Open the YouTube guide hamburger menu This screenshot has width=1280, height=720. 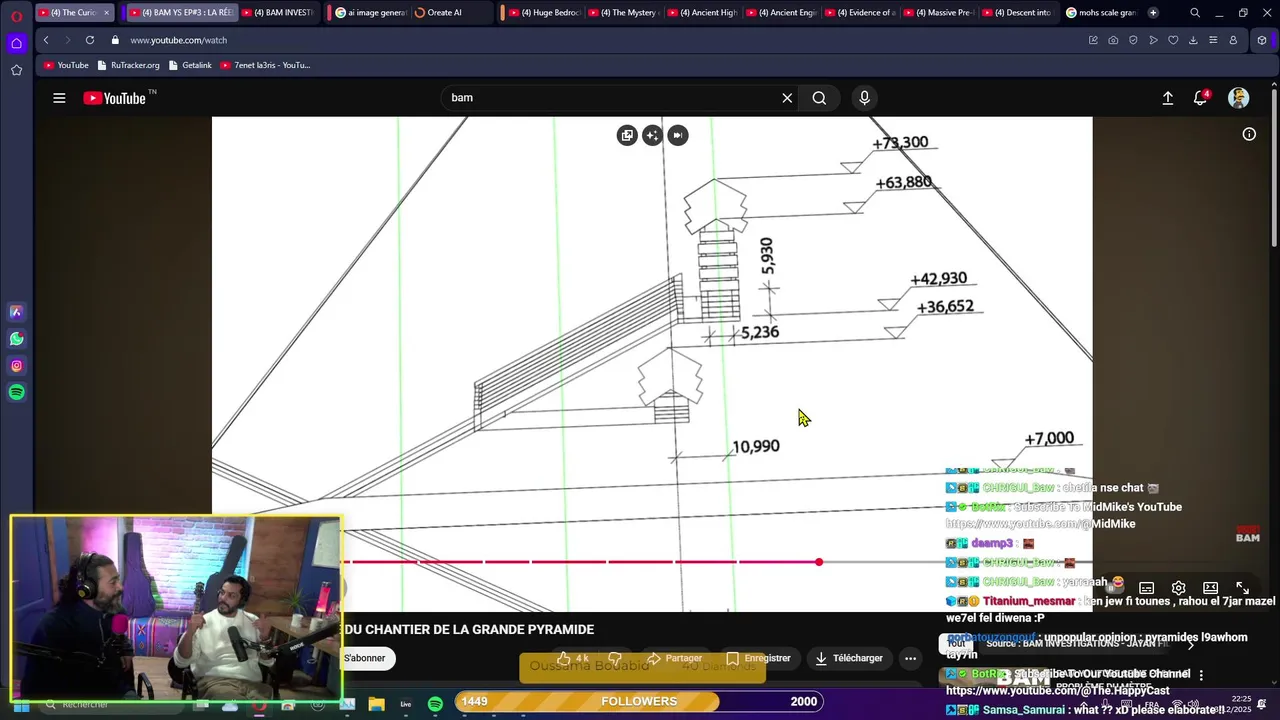click(59, 98)
